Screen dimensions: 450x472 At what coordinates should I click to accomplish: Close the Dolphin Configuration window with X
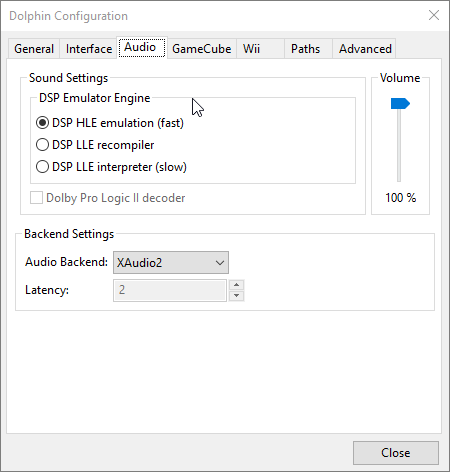tap(434, 15)
